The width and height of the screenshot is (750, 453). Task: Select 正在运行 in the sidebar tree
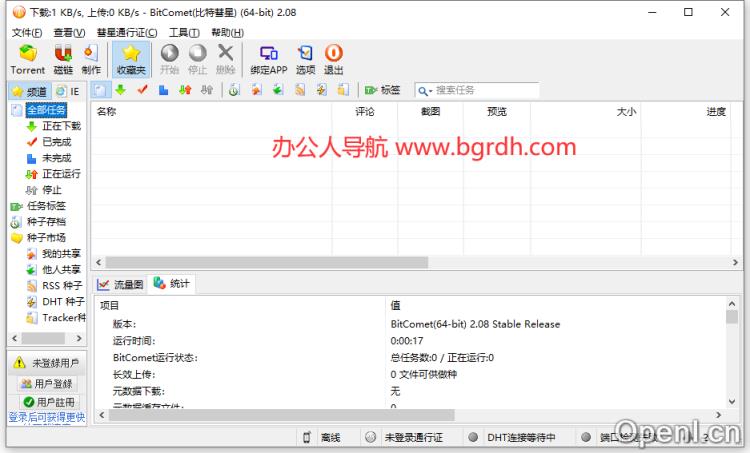click(x=61, y=174)
